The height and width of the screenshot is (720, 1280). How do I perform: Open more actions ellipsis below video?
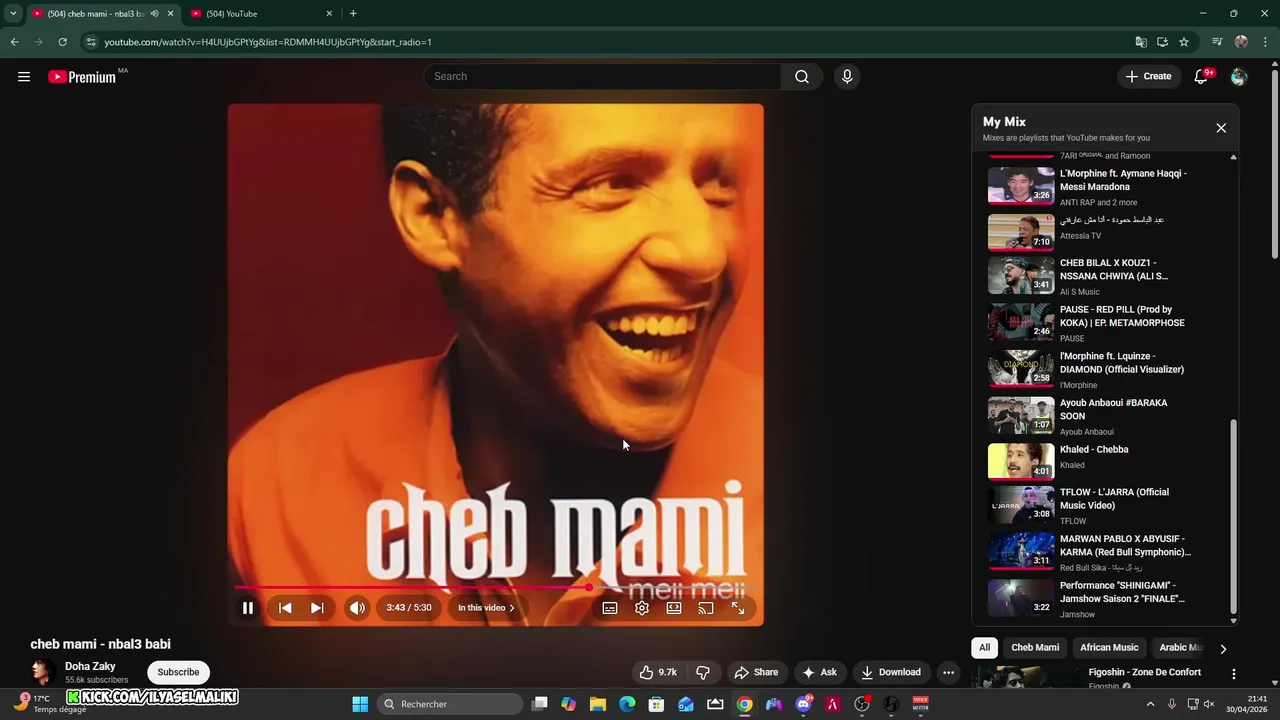tap(949, 672)
